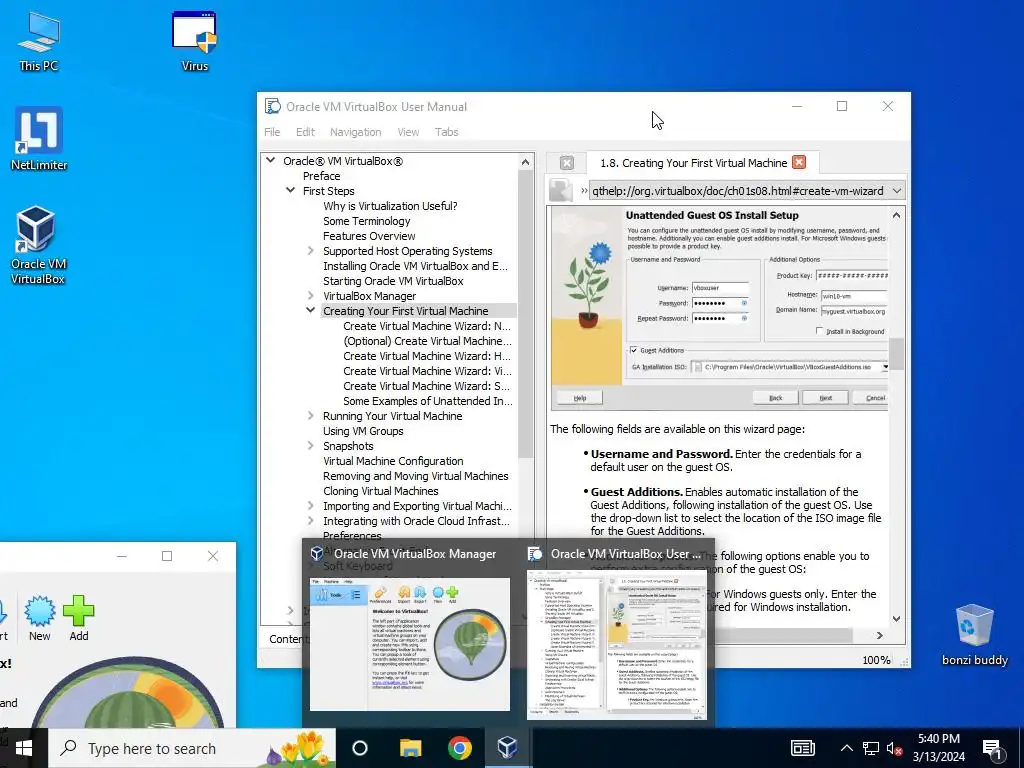
Task: Click the VirtualBox taskbar icon
Action: pos(507,748)
